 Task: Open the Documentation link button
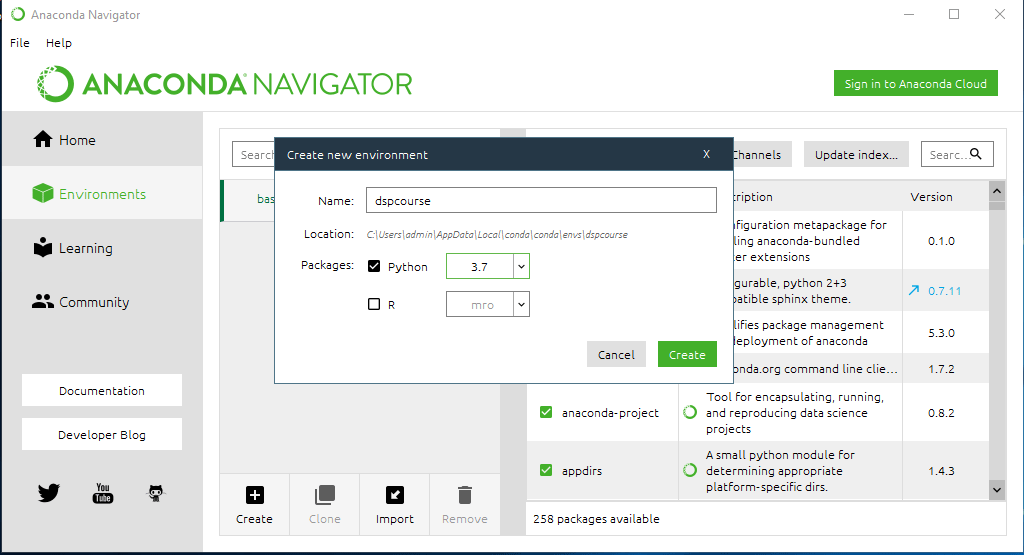[102, 390]
